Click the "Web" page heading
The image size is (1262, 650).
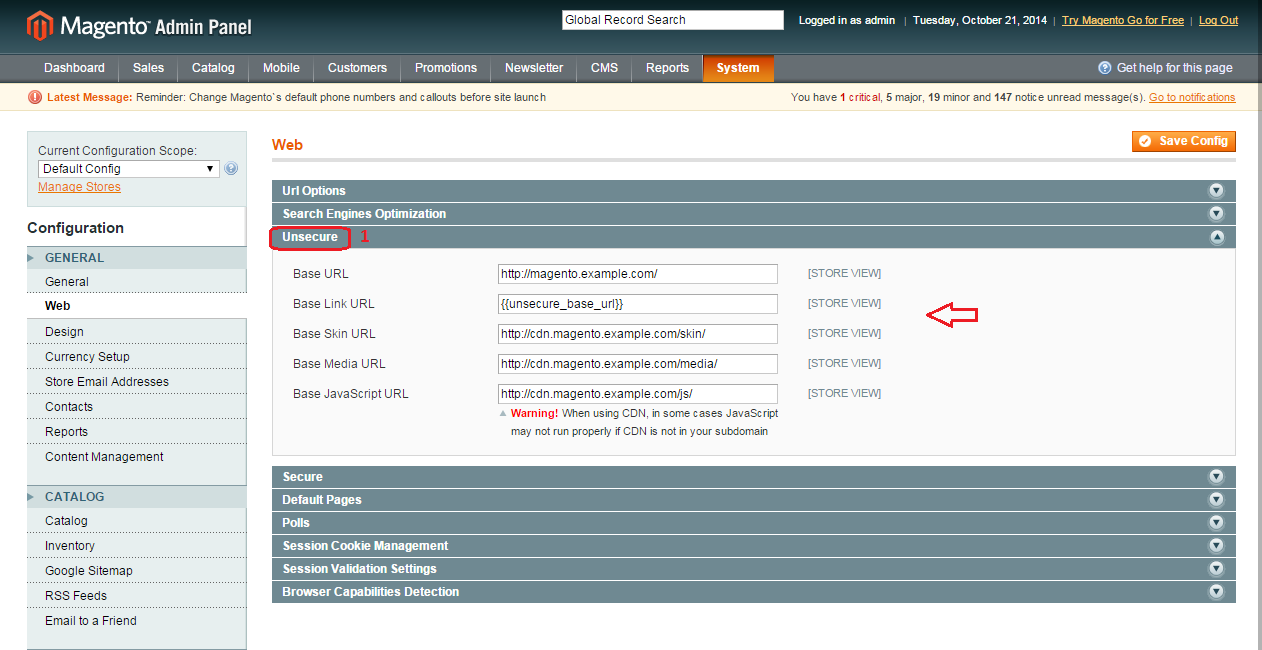[x=287, y=145]
